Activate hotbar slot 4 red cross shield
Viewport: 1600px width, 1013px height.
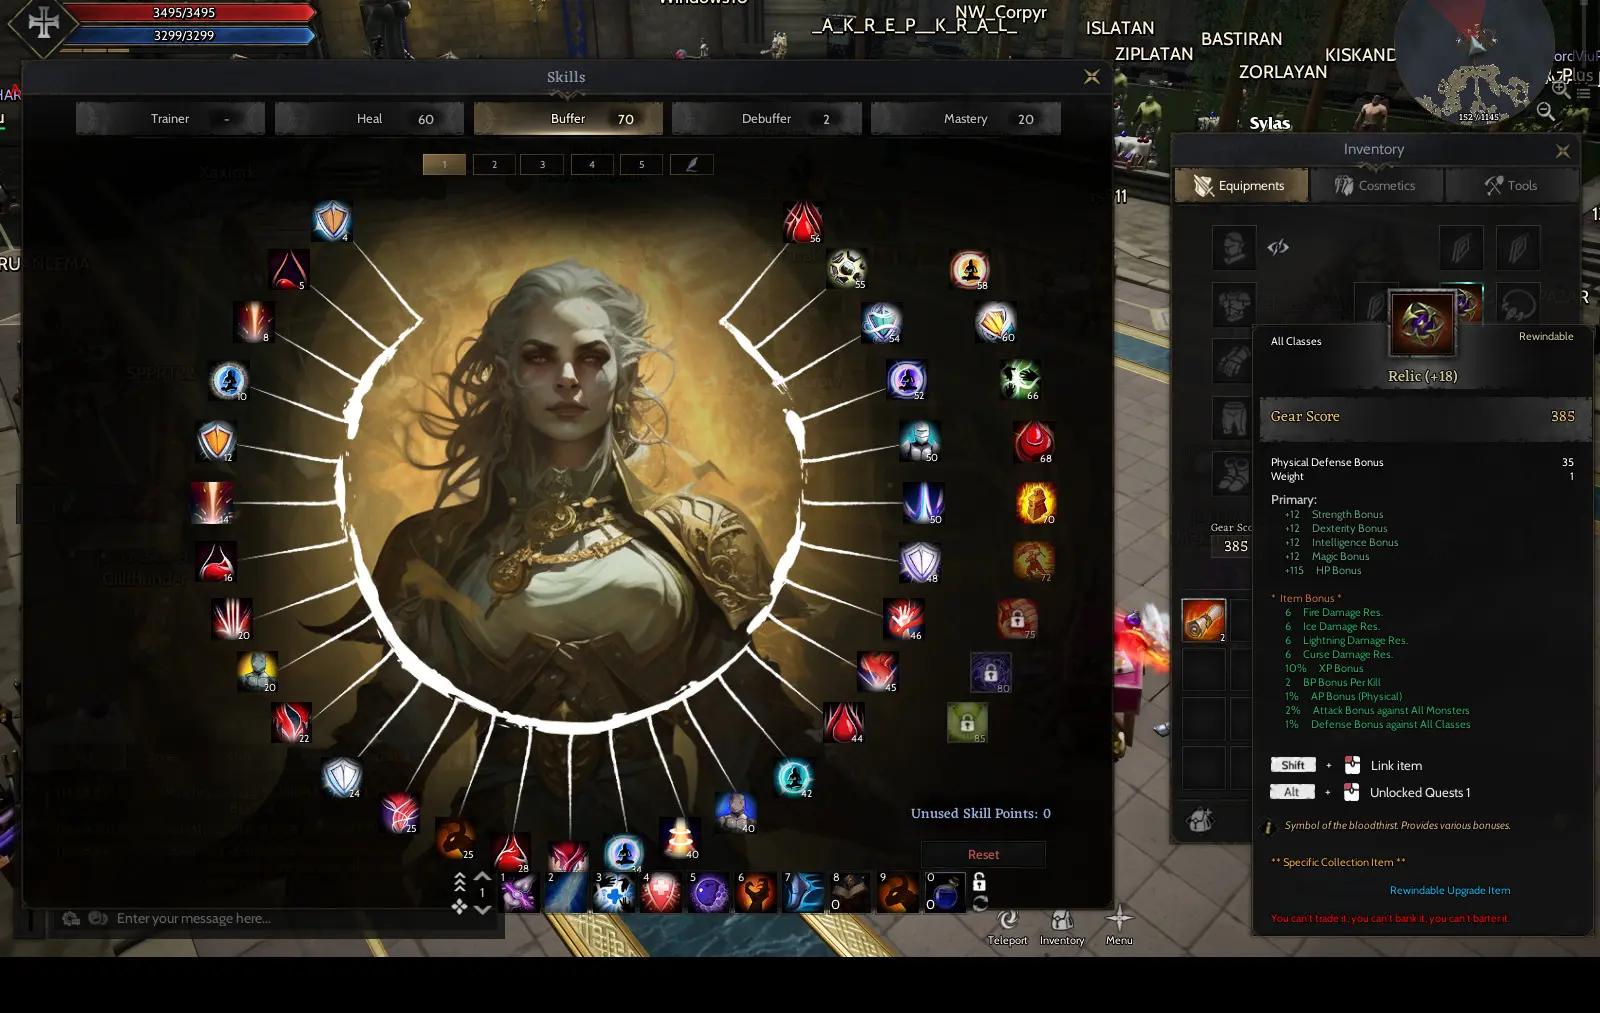pos(661,893)
